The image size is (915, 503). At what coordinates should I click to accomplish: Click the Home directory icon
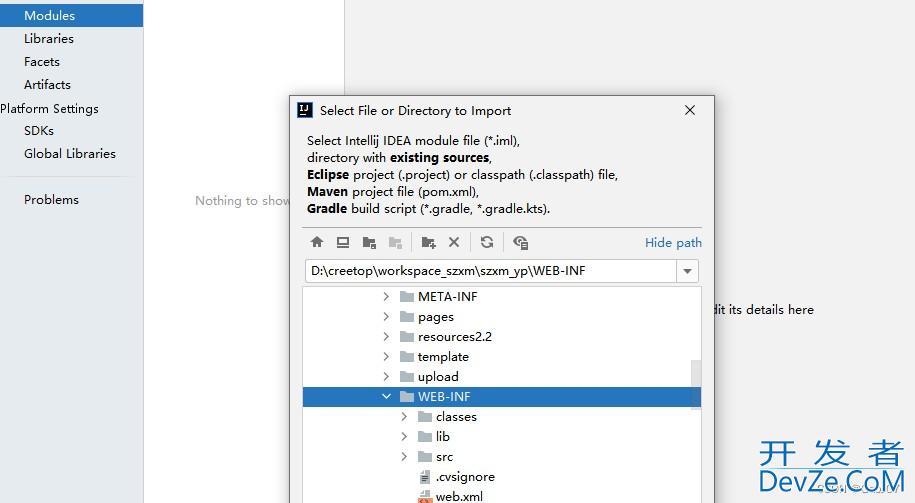pos(317,242)
